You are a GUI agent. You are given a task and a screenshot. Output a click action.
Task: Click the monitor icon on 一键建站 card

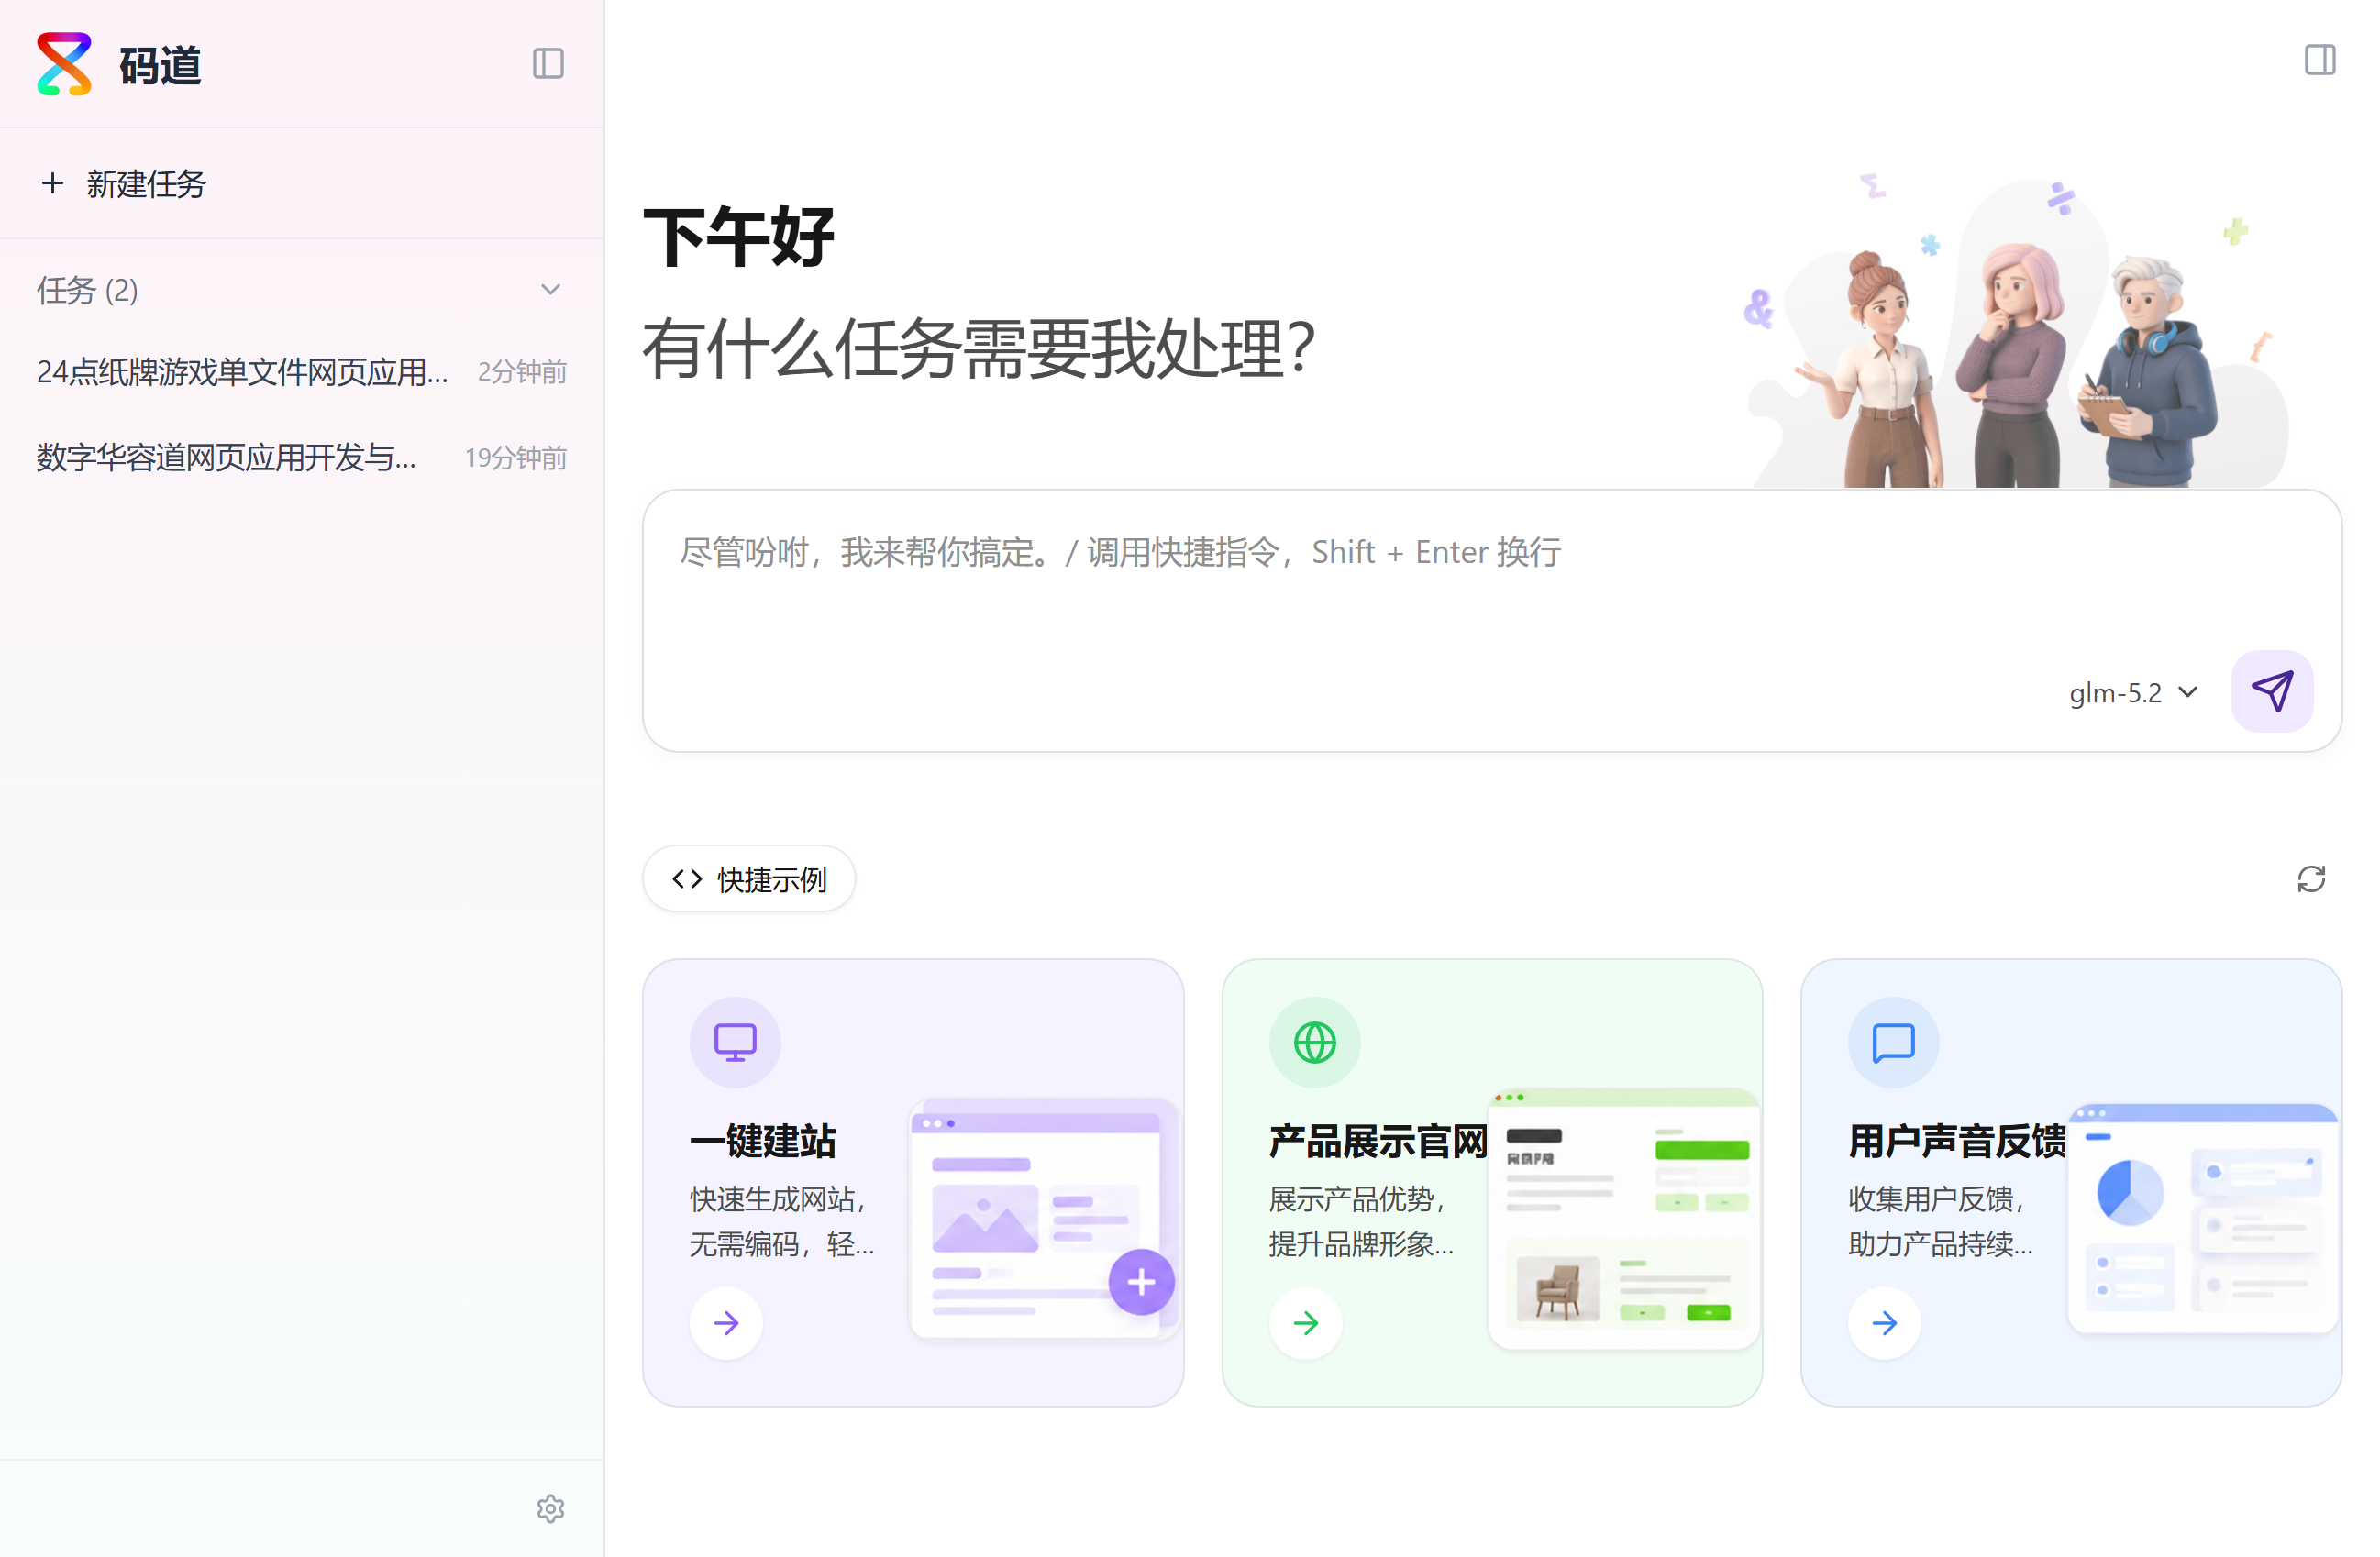tap(735, 1042)
